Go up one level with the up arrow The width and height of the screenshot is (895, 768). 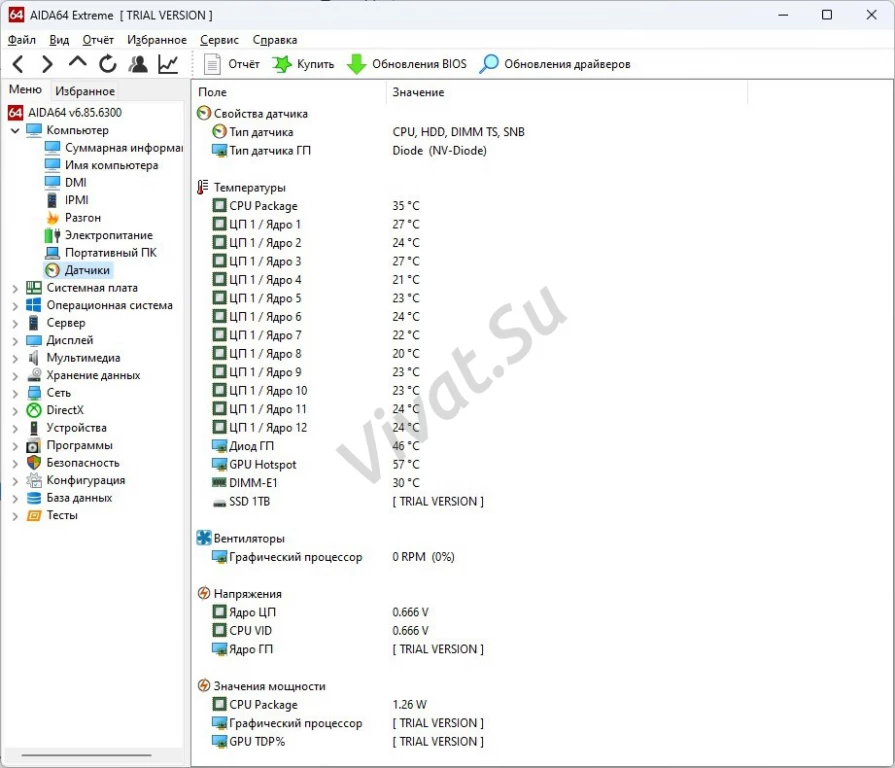(77, 64)
